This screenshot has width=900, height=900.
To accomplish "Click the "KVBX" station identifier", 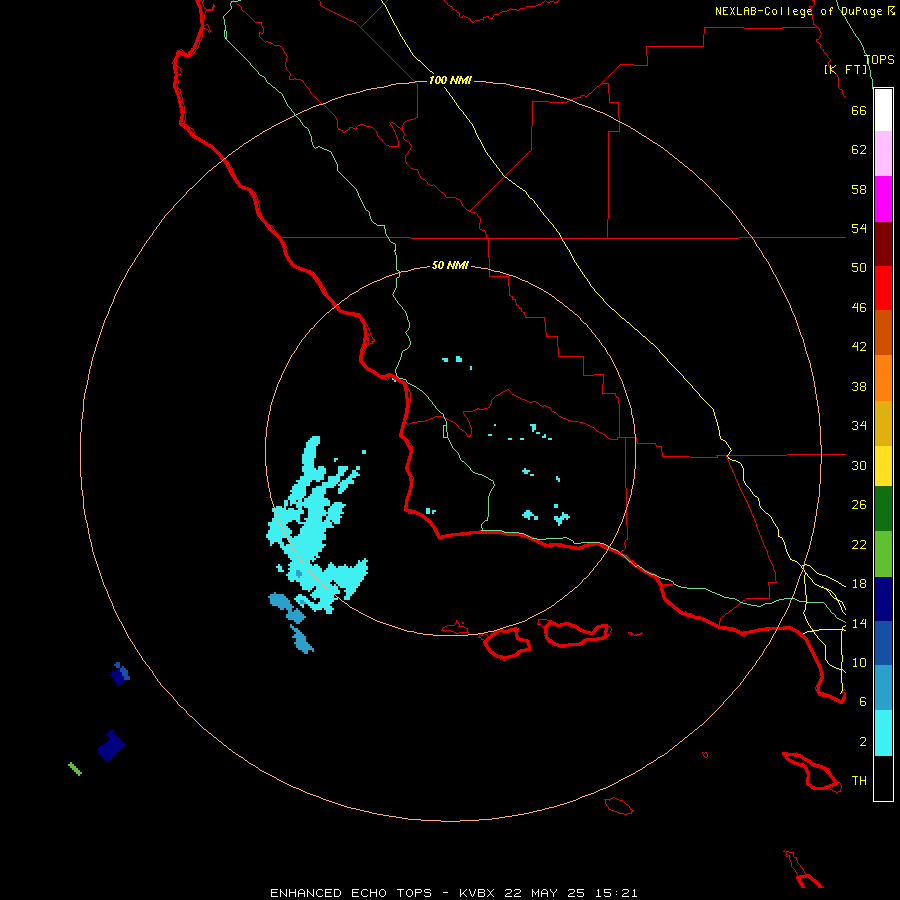I will [476, 893].
